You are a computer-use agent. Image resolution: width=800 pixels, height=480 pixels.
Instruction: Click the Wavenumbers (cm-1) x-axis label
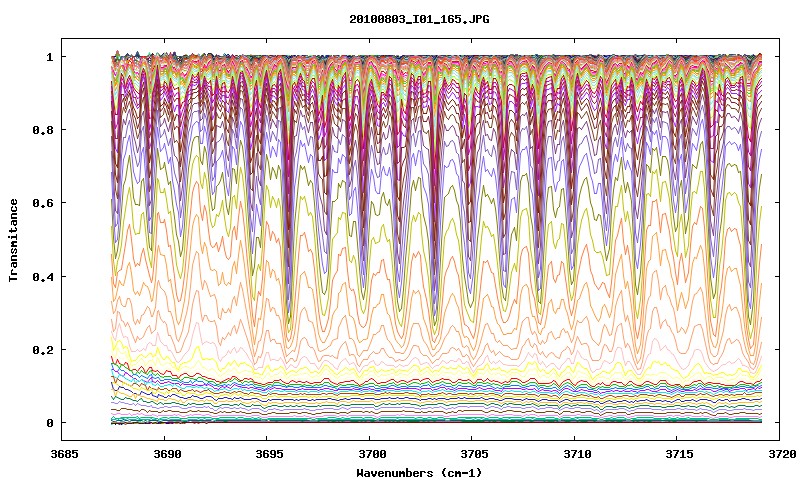(419, 472)
